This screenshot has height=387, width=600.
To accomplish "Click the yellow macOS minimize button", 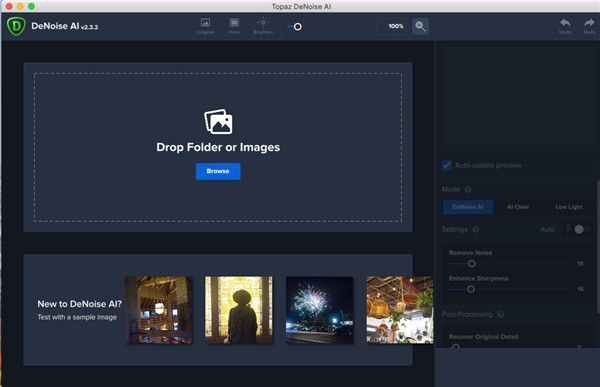I will click(x=20, y=6).
